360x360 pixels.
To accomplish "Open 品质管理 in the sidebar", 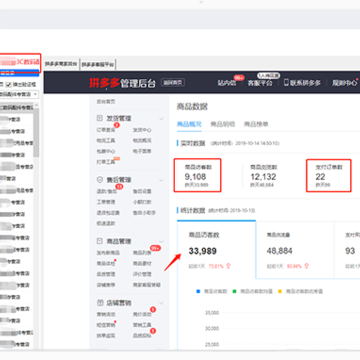I will [106, 274].
